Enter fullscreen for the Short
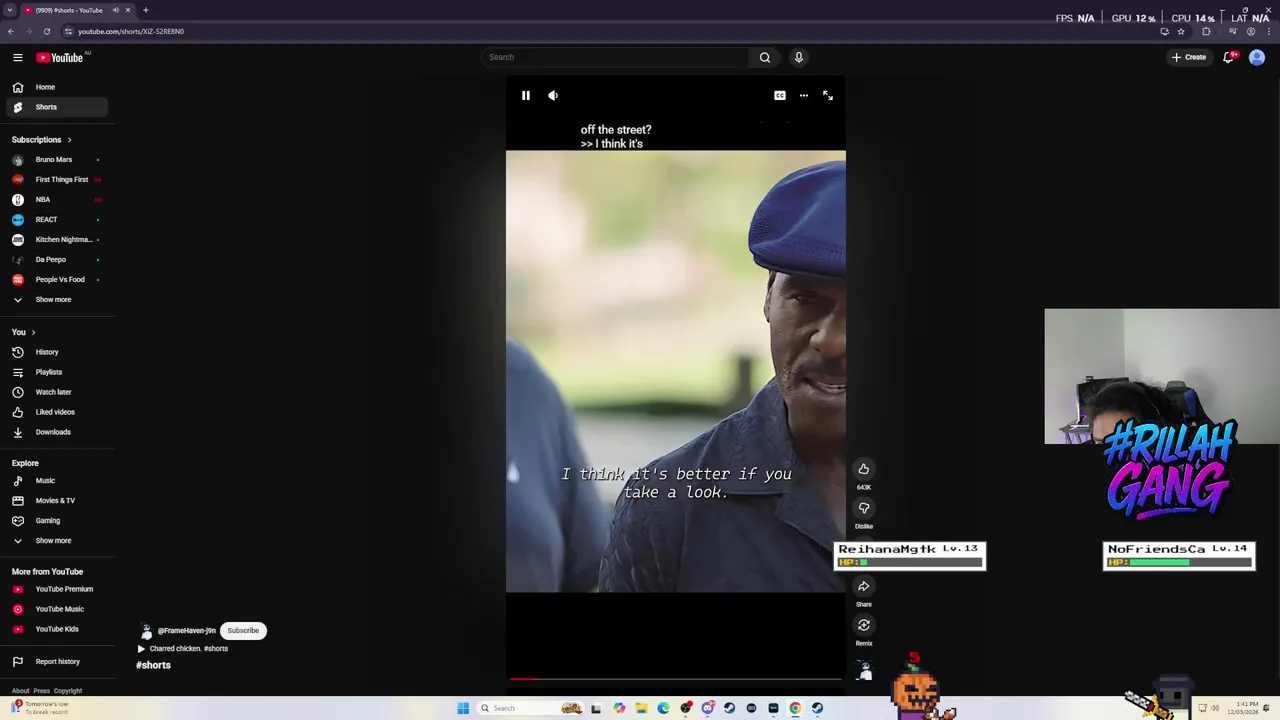 pyautogui.click(x=828, y=95)
